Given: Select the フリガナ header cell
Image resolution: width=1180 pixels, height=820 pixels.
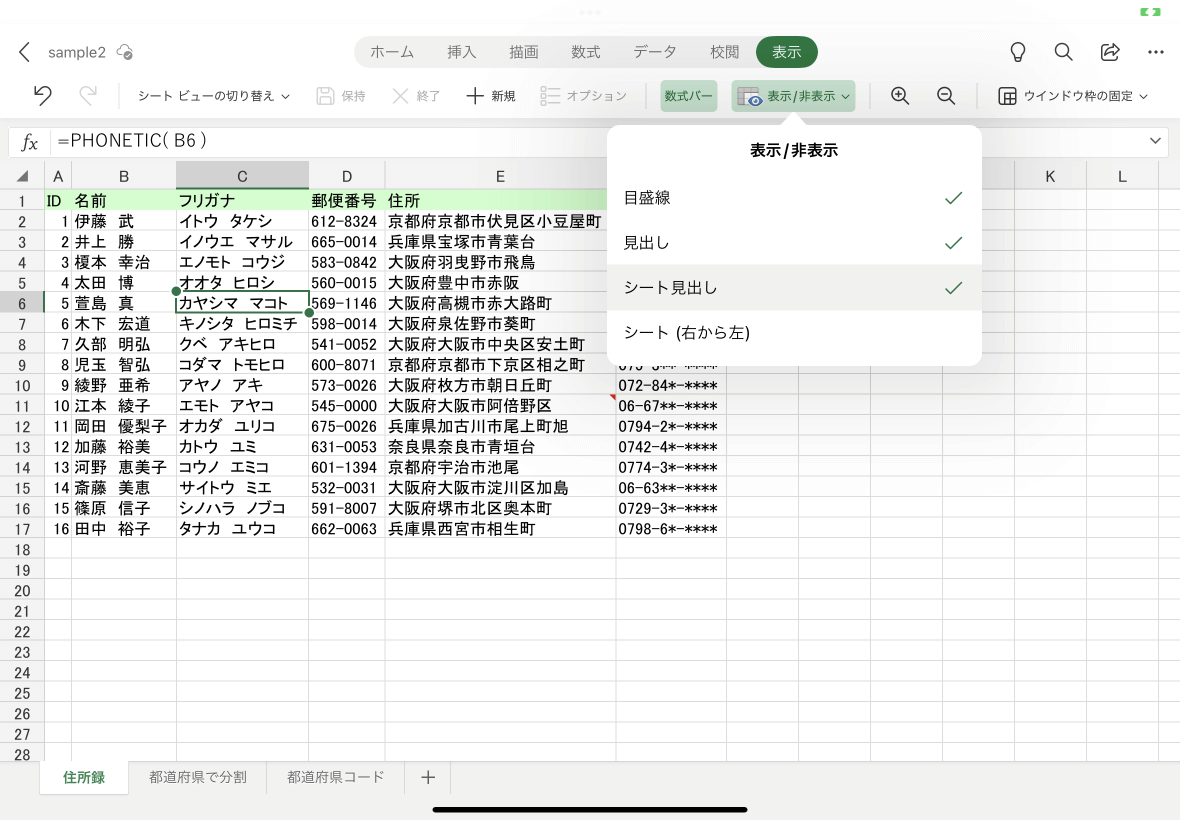Looking at the screenshot, I should pyautogui.click(x=242, y=201).
